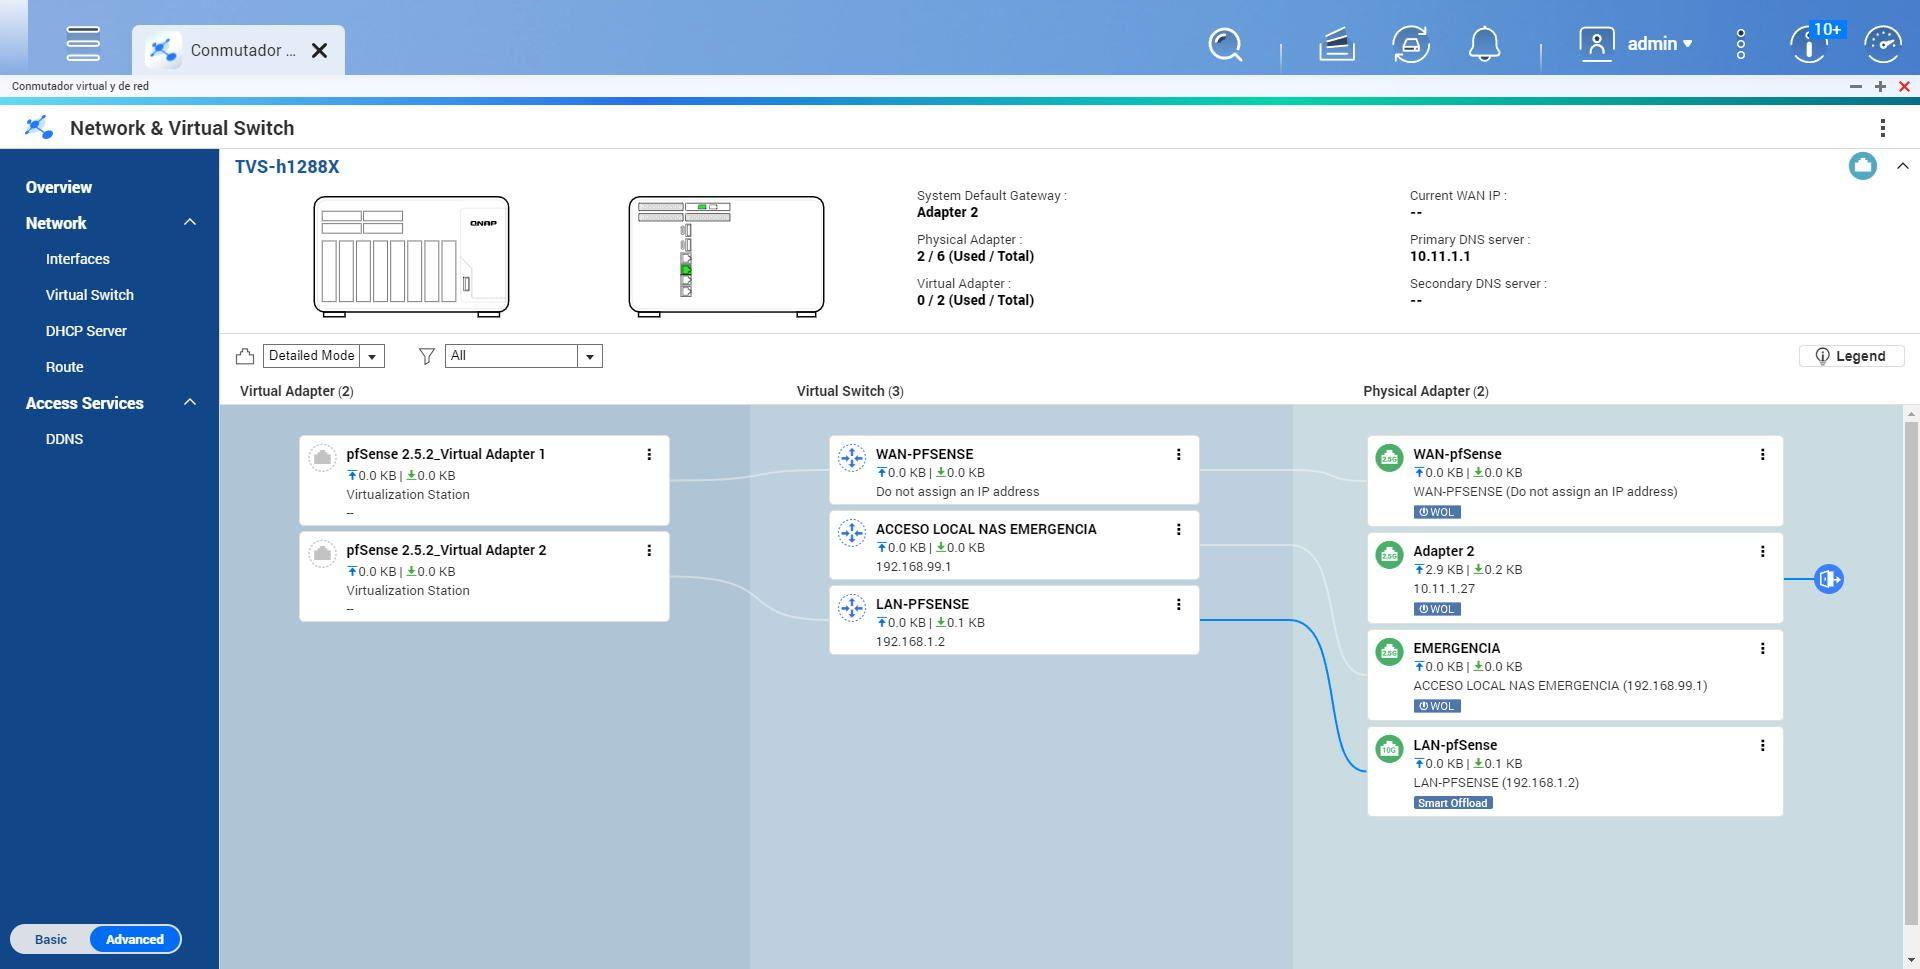Open options menu for LAN-PFSENSE switch
This screenshot has width=1920, height=969.
(1179, 604)
